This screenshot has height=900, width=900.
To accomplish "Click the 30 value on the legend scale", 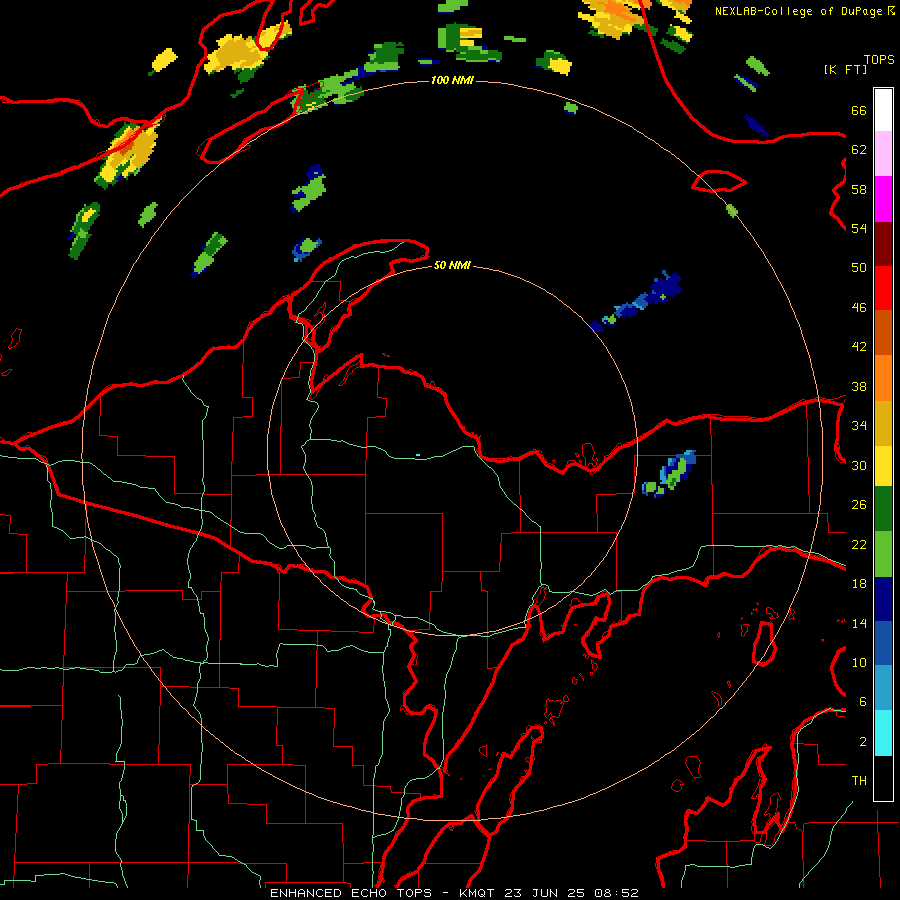I will 859,465.
